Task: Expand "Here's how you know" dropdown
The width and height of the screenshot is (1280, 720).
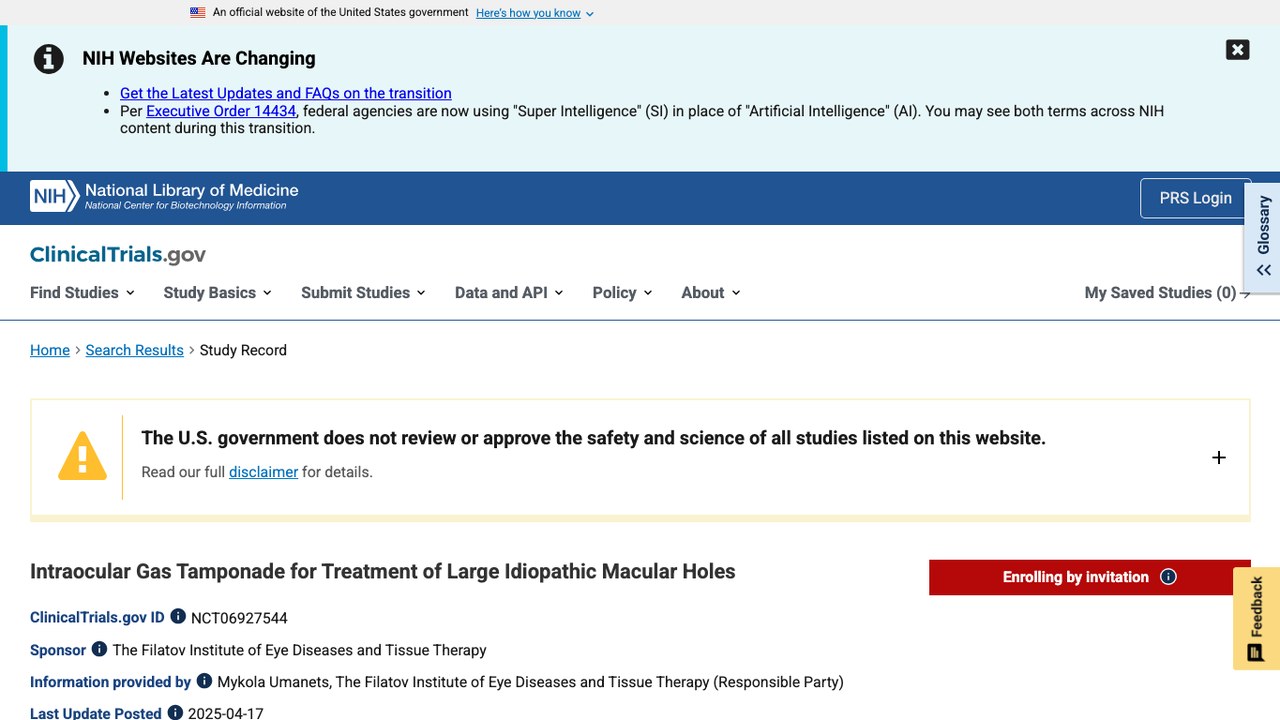Action: click(x=535, y=13)
